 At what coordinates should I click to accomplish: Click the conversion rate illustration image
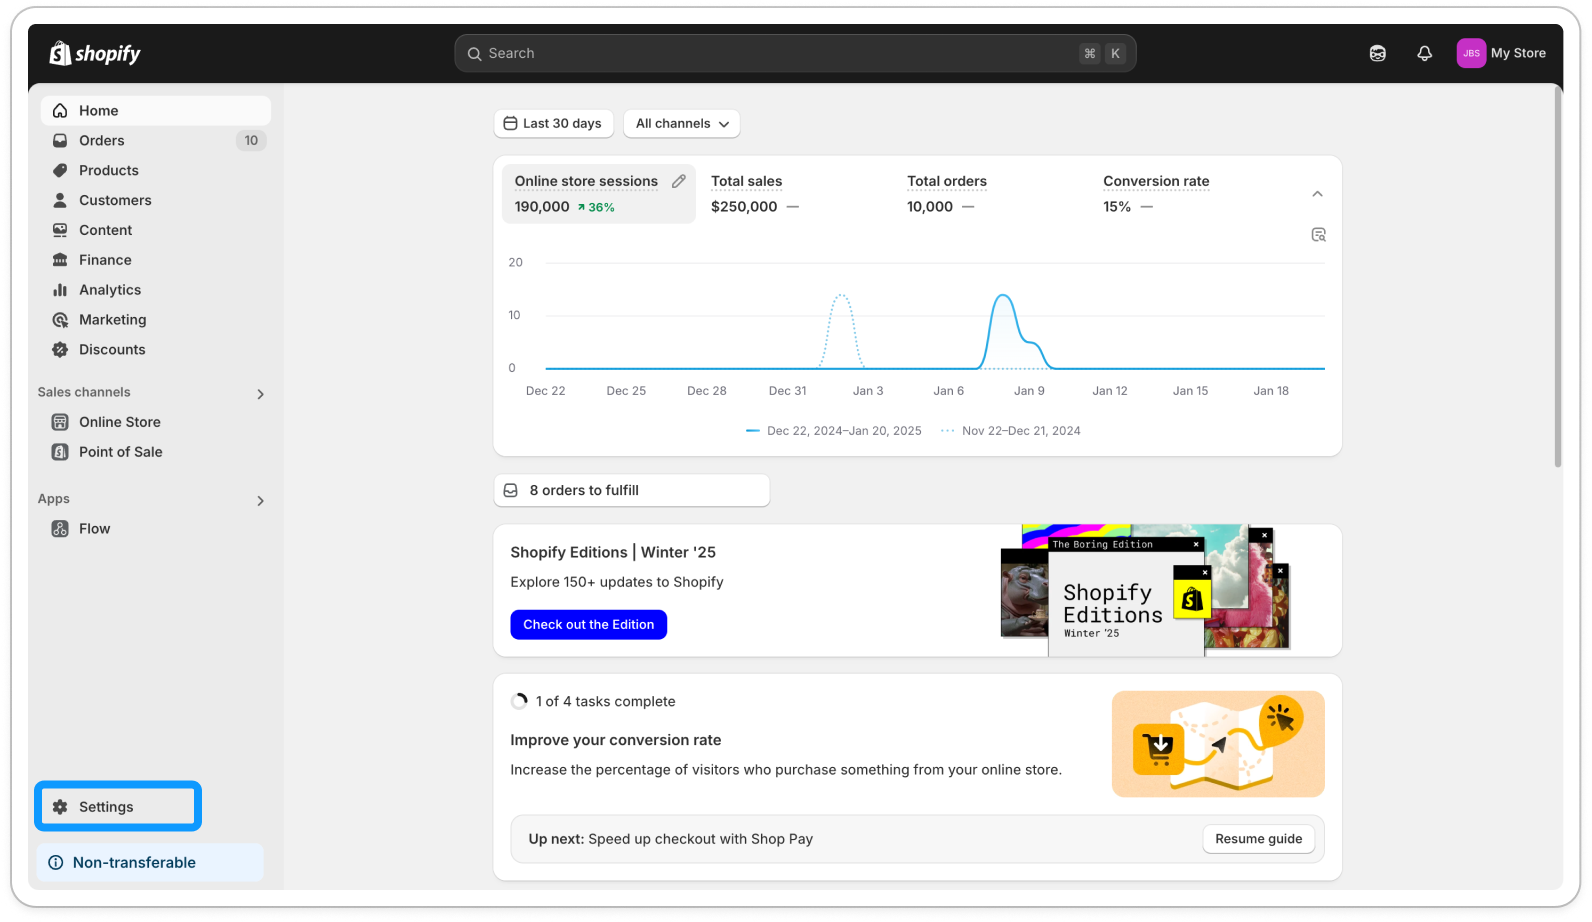[x=1218, y=744]
